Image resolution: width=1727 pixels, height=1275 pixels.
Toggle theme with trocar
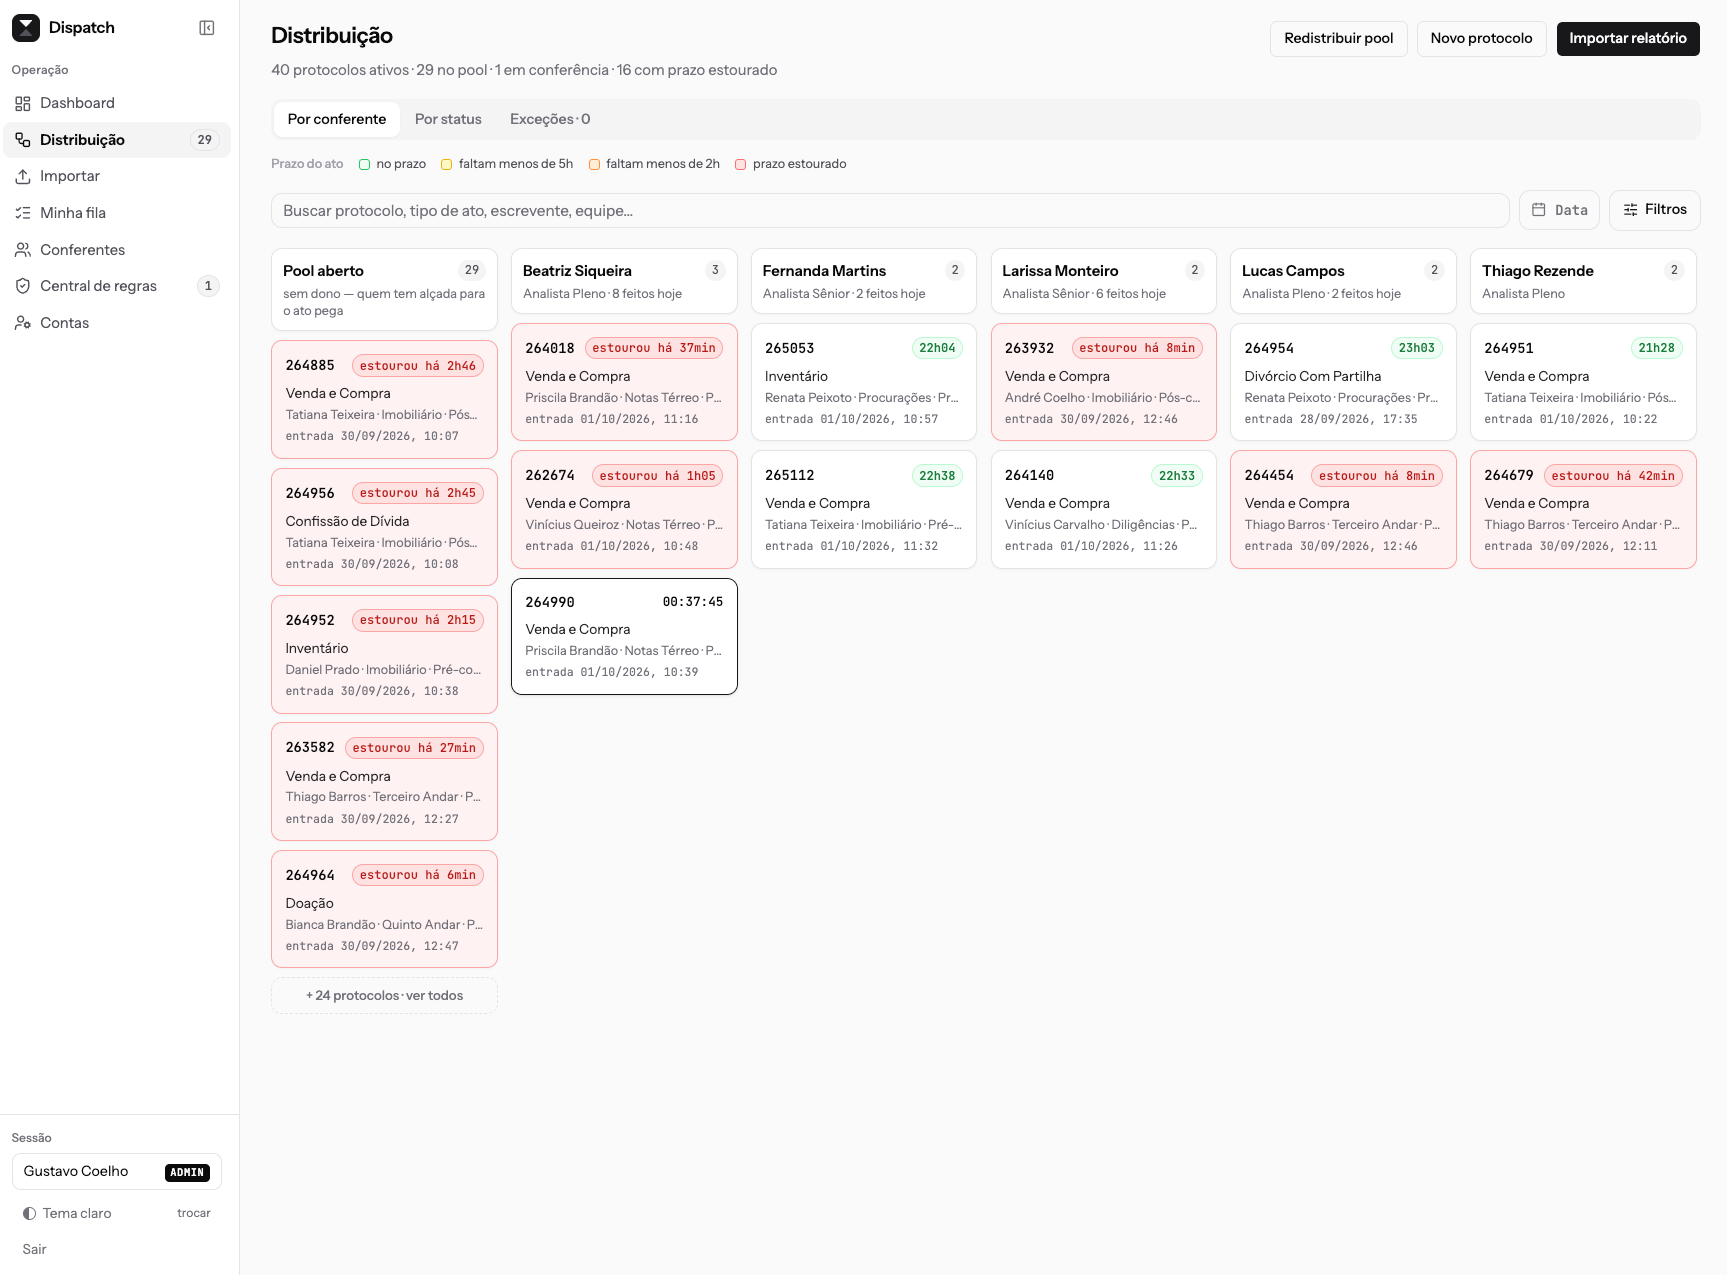194,1213
